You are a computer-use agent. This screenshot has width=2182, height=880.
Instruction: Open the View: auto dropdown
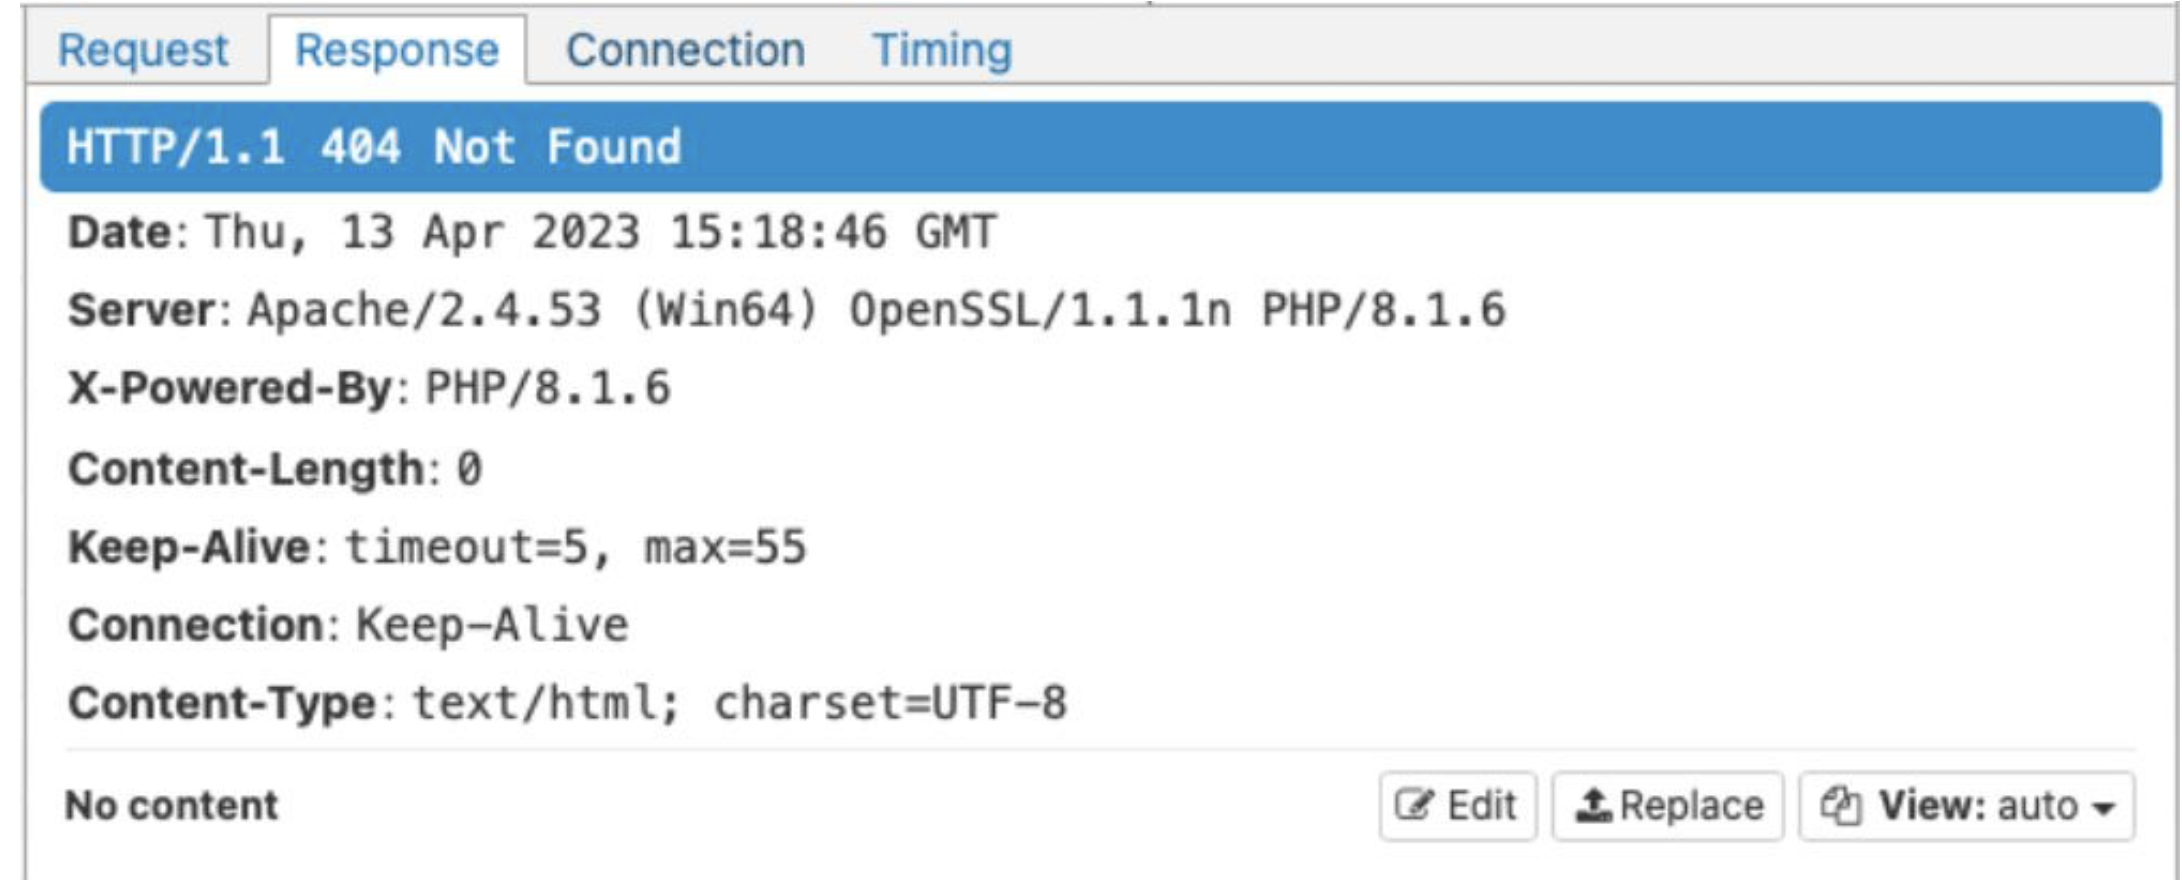click(x=1966, y=806)
